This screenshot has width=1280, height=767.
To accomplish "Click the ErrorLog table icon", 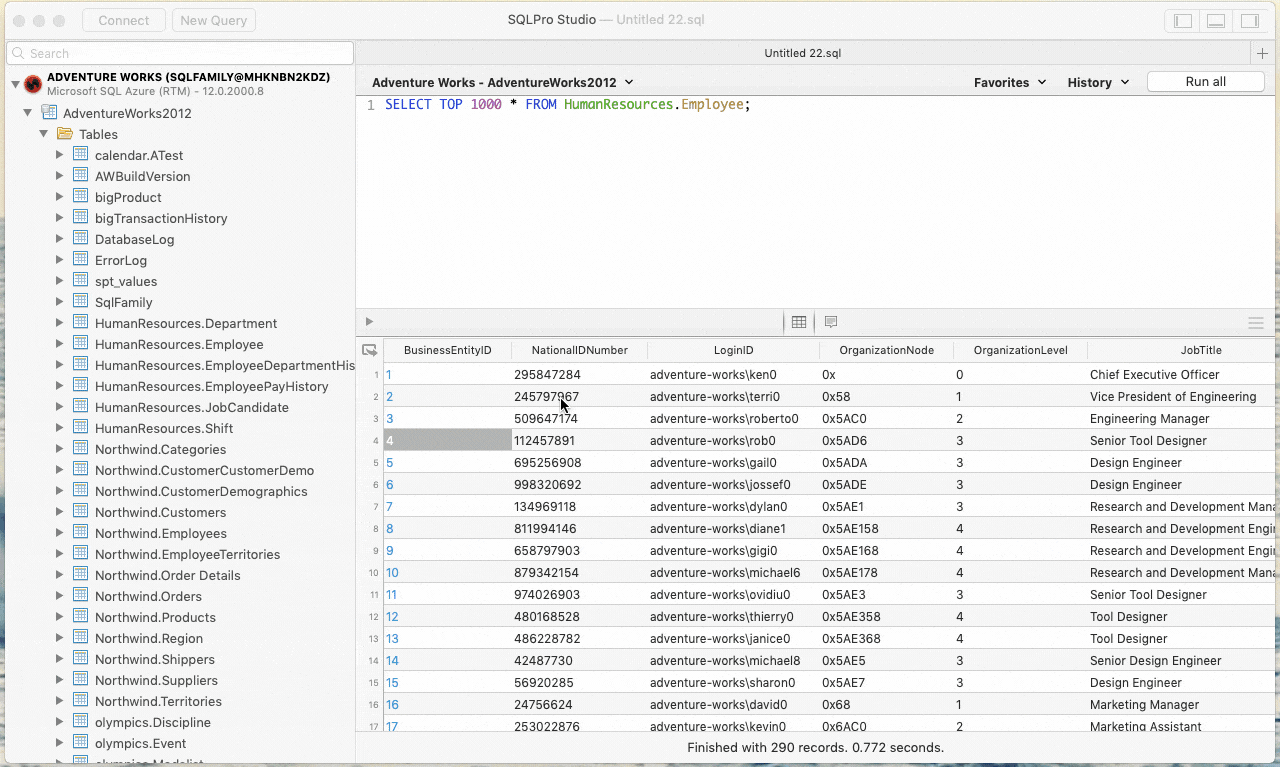I will [81, 260].
